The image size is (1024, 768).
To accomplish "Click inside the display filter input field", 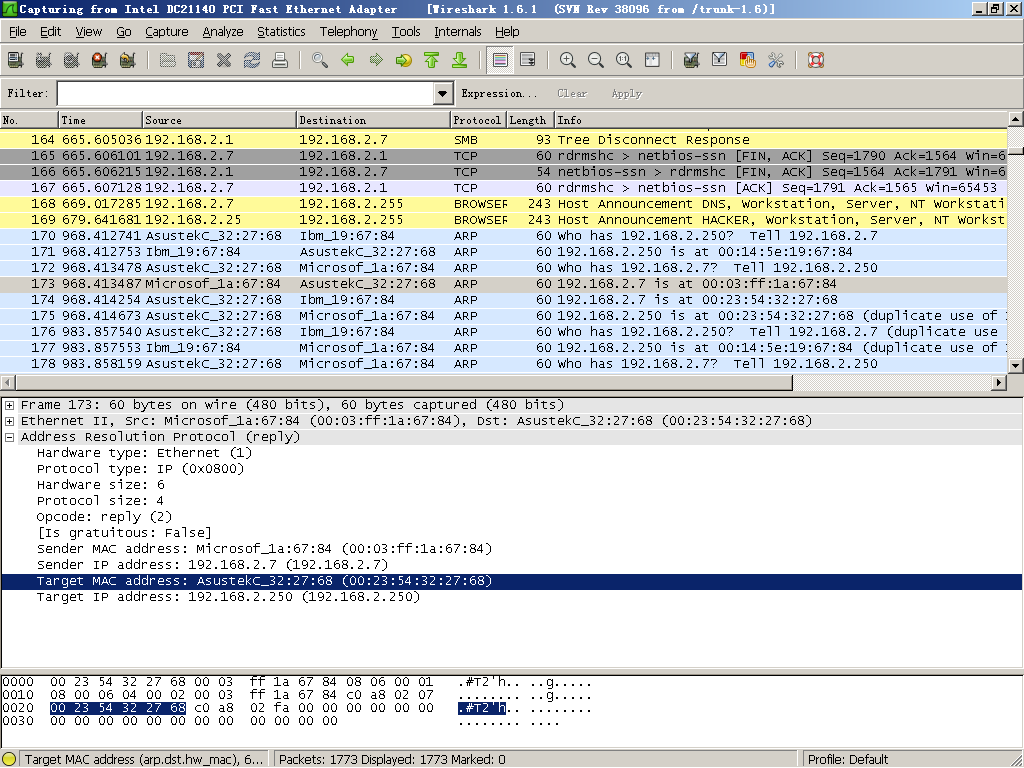I will (x=245, y=93).
